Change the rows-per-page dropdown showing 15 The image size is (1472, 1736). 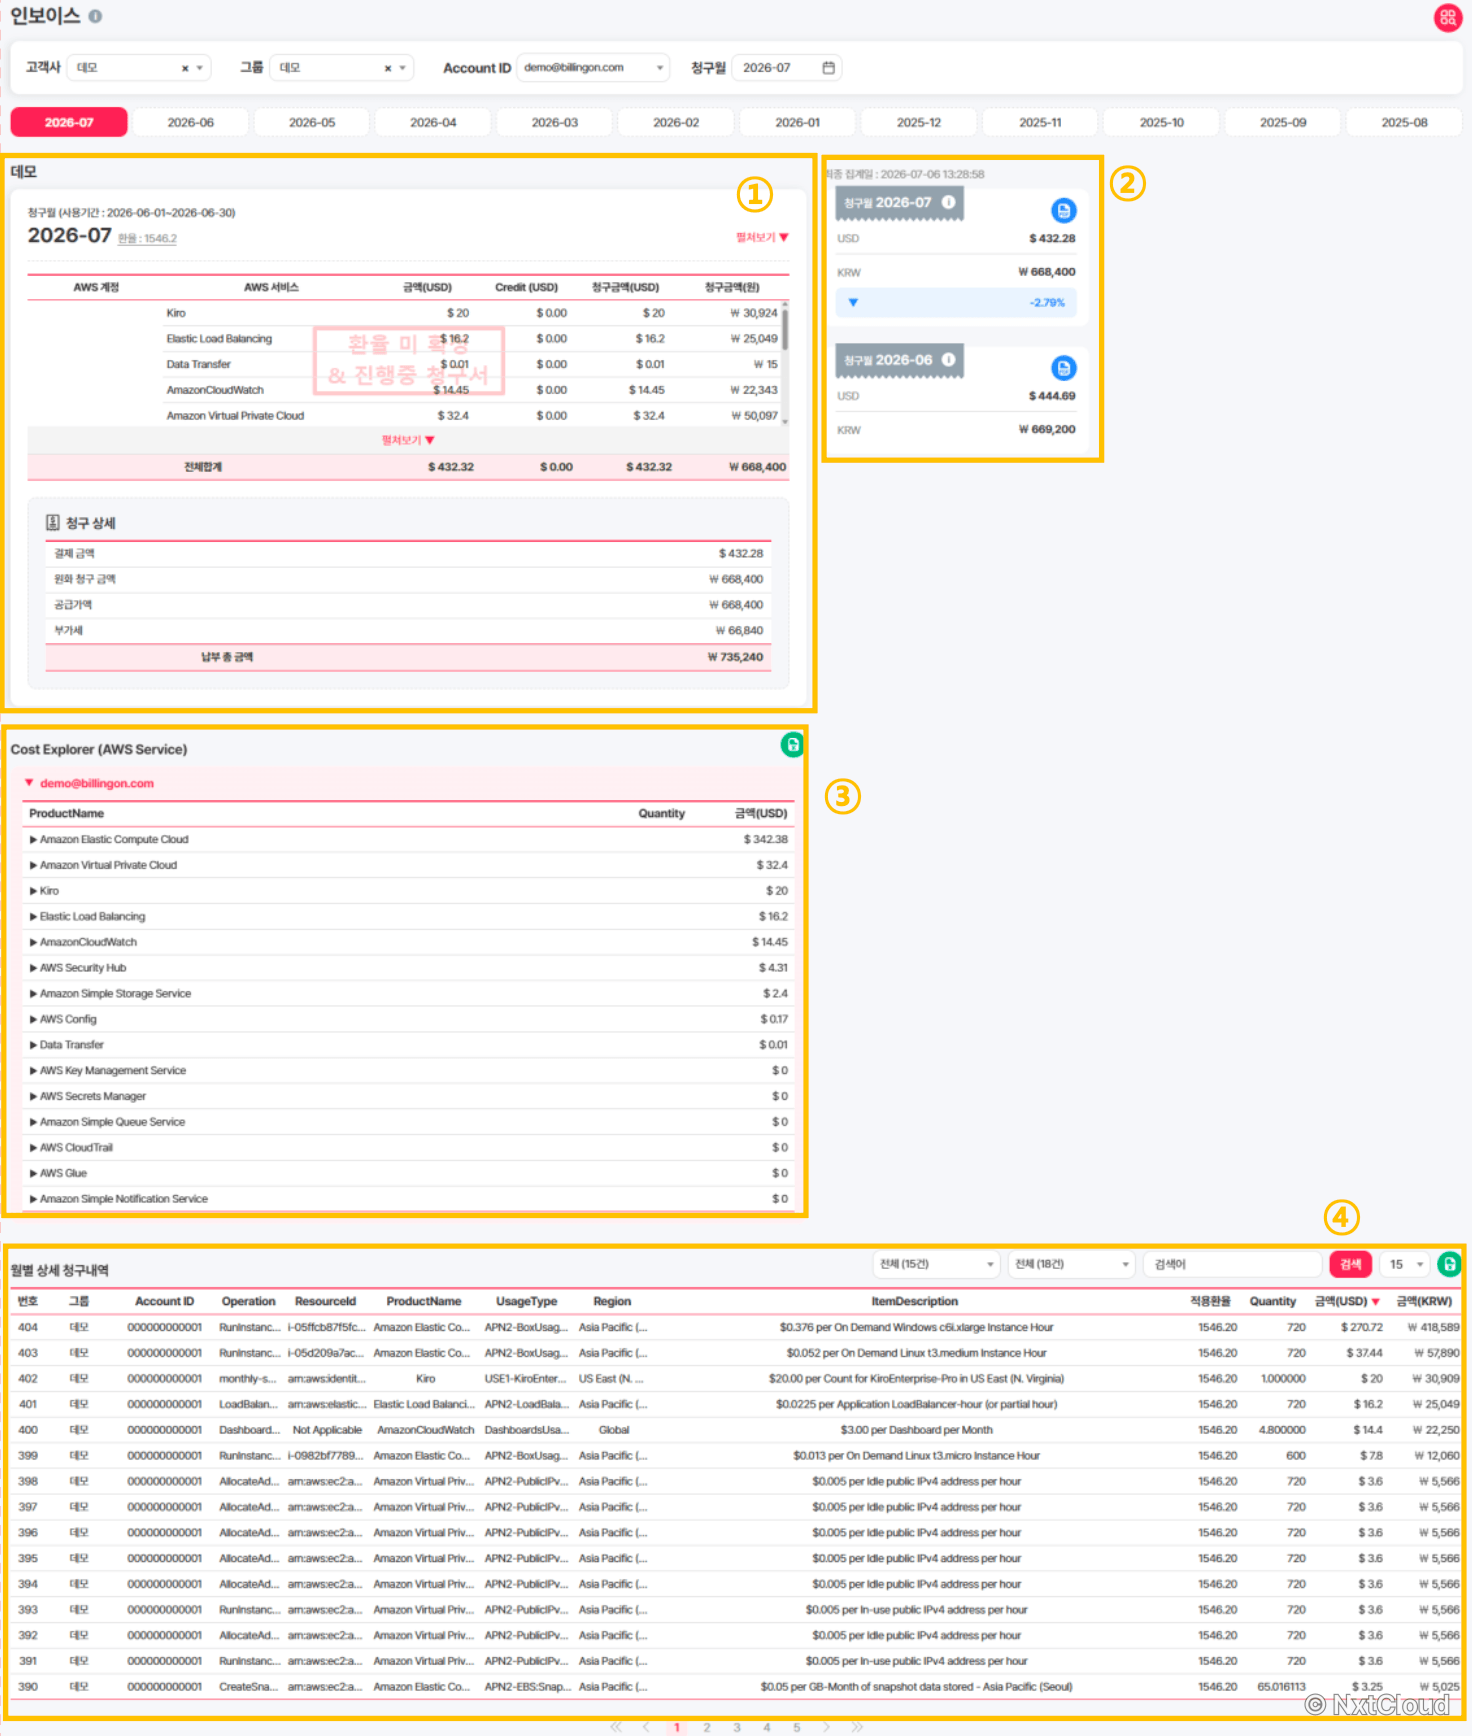click(1405, 1264)
